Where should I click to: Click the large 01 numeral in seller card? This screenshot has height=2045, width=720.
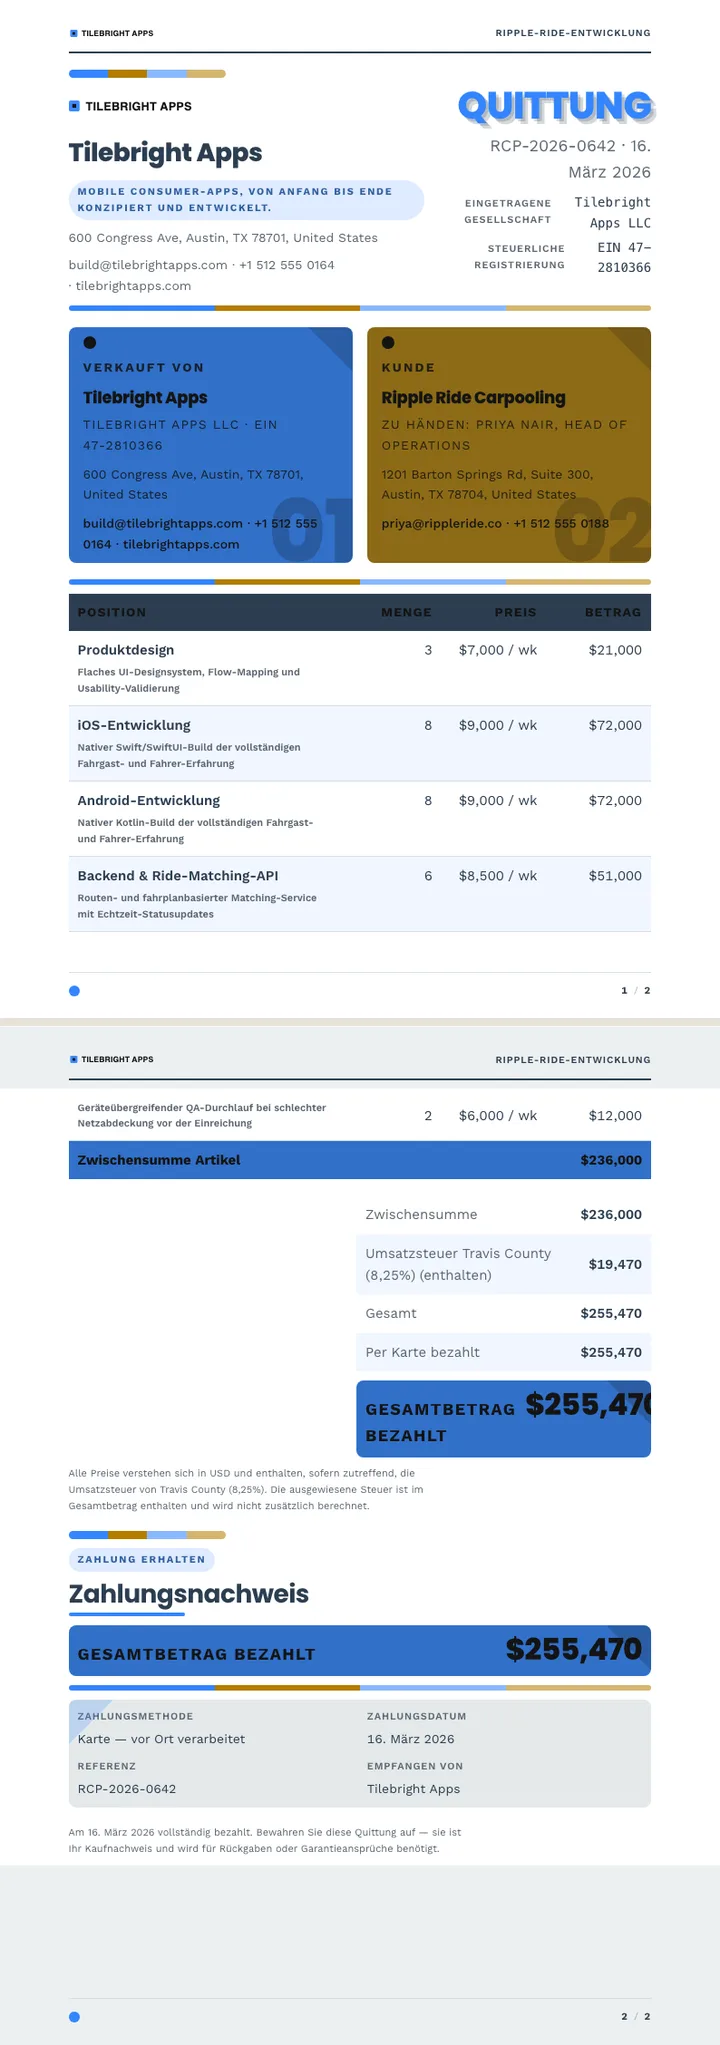click(x=311, y=530)
